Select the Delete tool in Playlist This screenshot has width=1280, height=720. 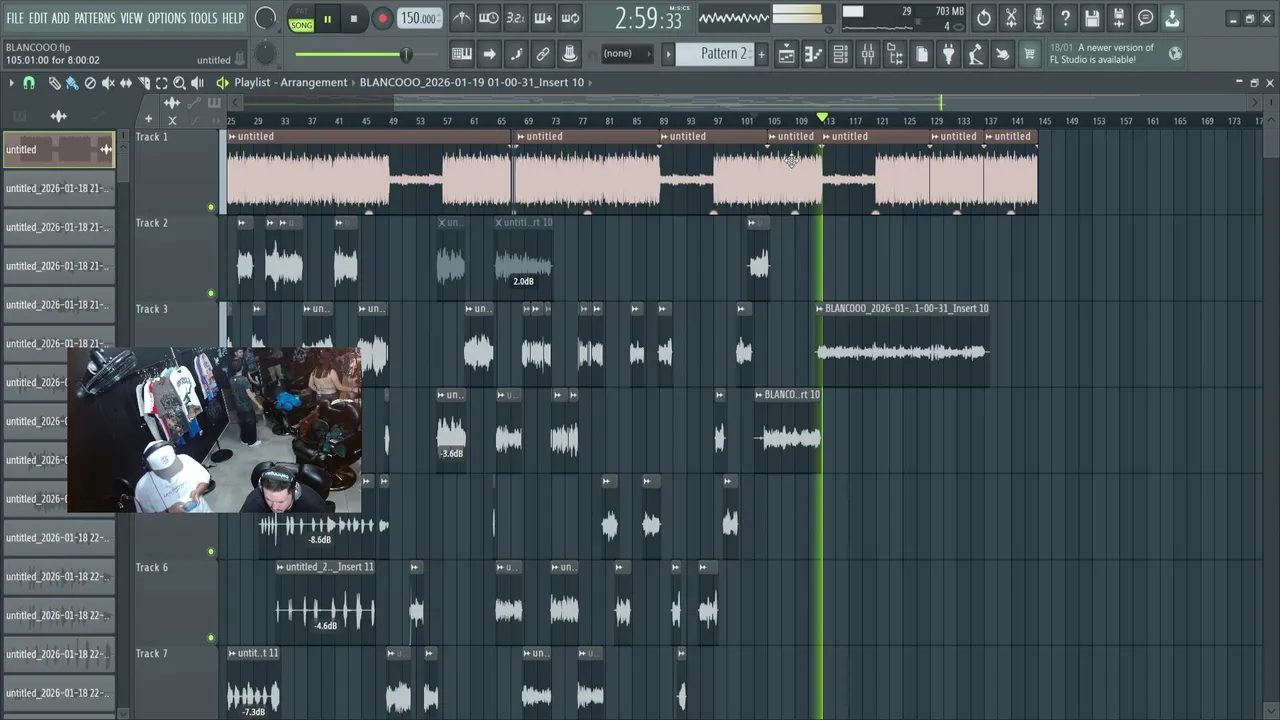click(90, 83)
